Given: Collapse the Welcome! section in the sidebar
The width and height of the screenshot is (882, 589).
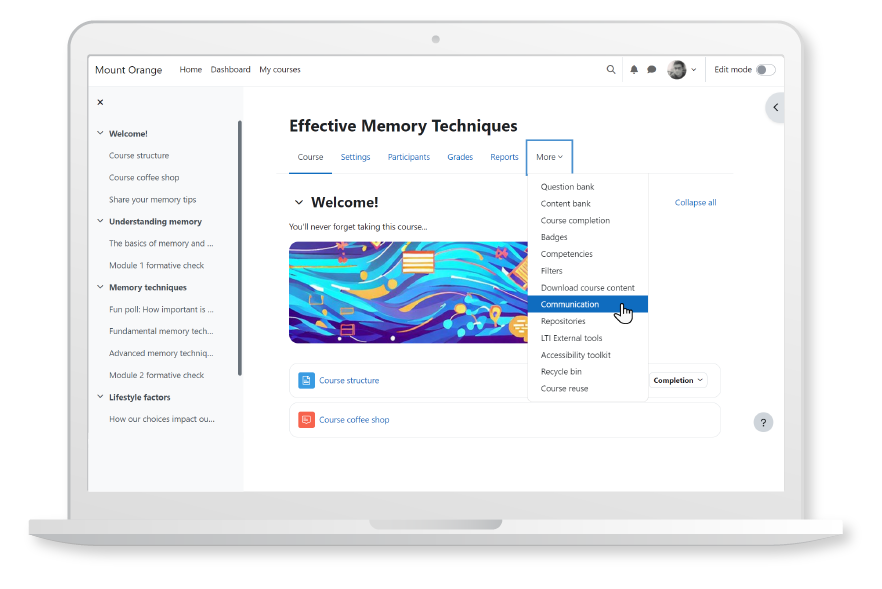Looking at the screenshot, I should click(x=99, y=133).
